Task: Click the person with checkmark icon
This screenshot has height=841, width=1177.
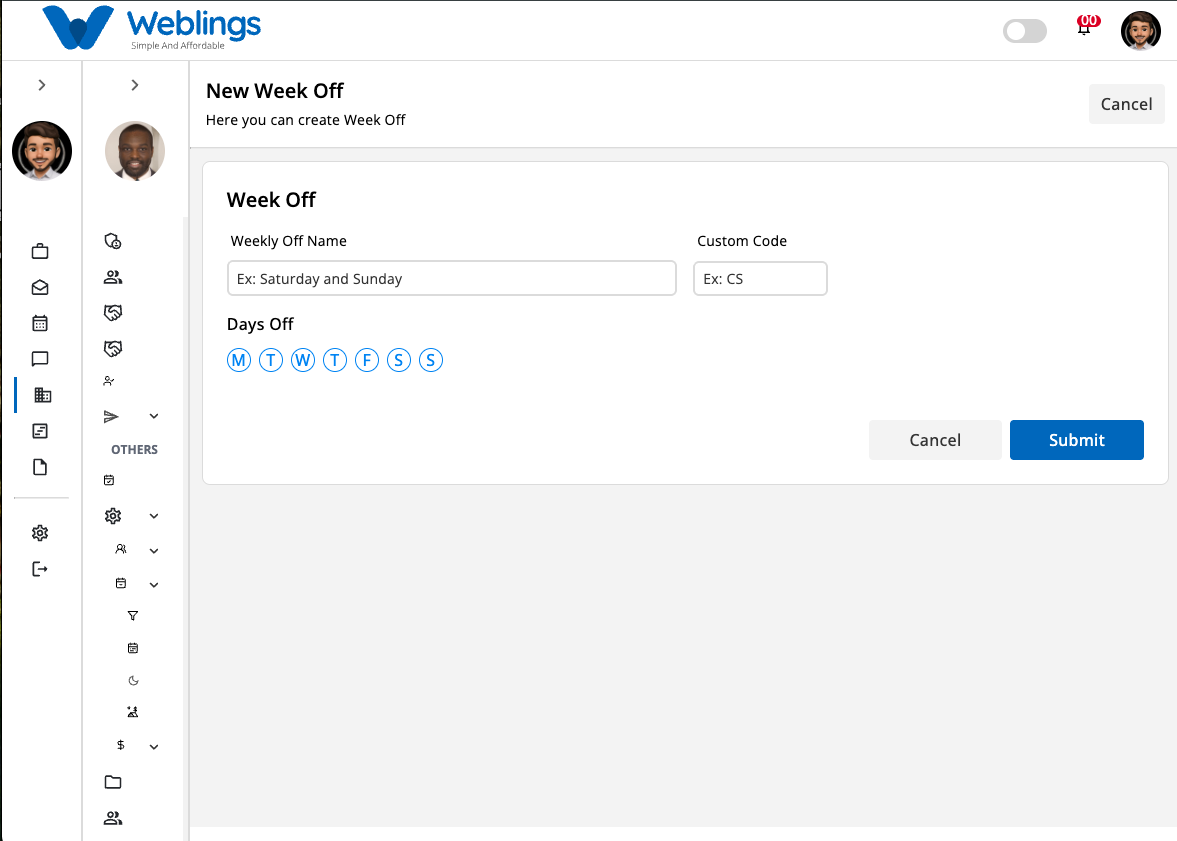Action: (x=109, y=381)
